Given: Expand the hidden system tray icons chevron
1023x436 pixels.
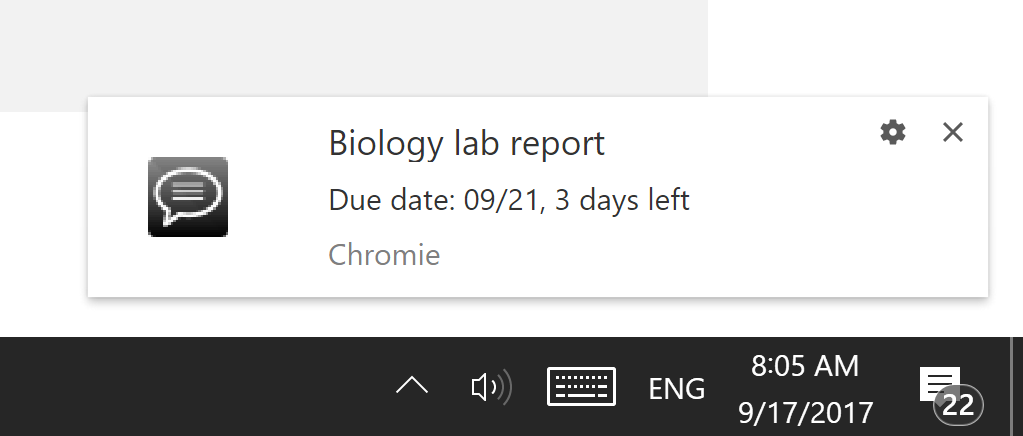Looking at the screenshot, I should pos(412,386).
